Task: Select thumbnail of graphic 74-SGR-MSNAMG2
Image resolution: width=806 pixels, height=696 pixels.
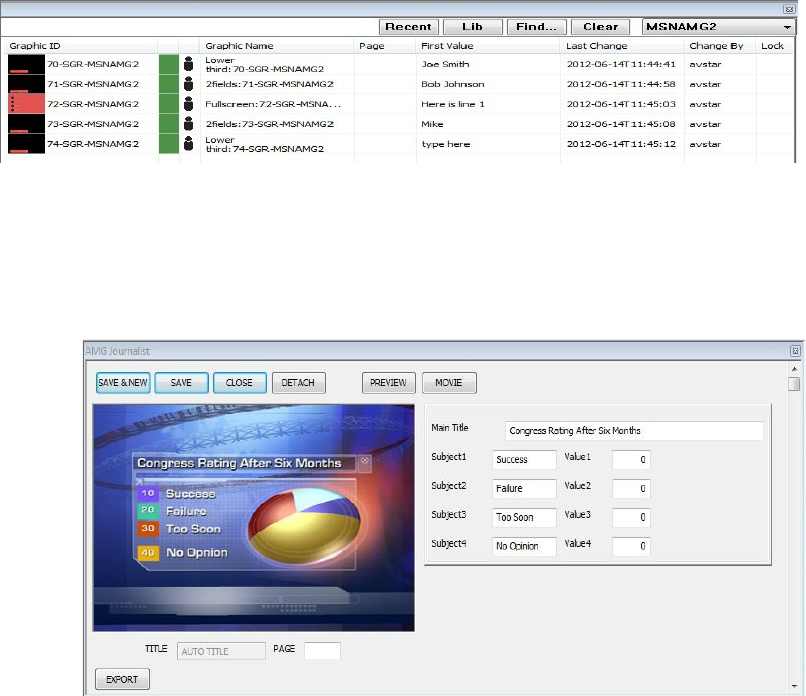Action: pyautogui.click(x=26, y=144)
